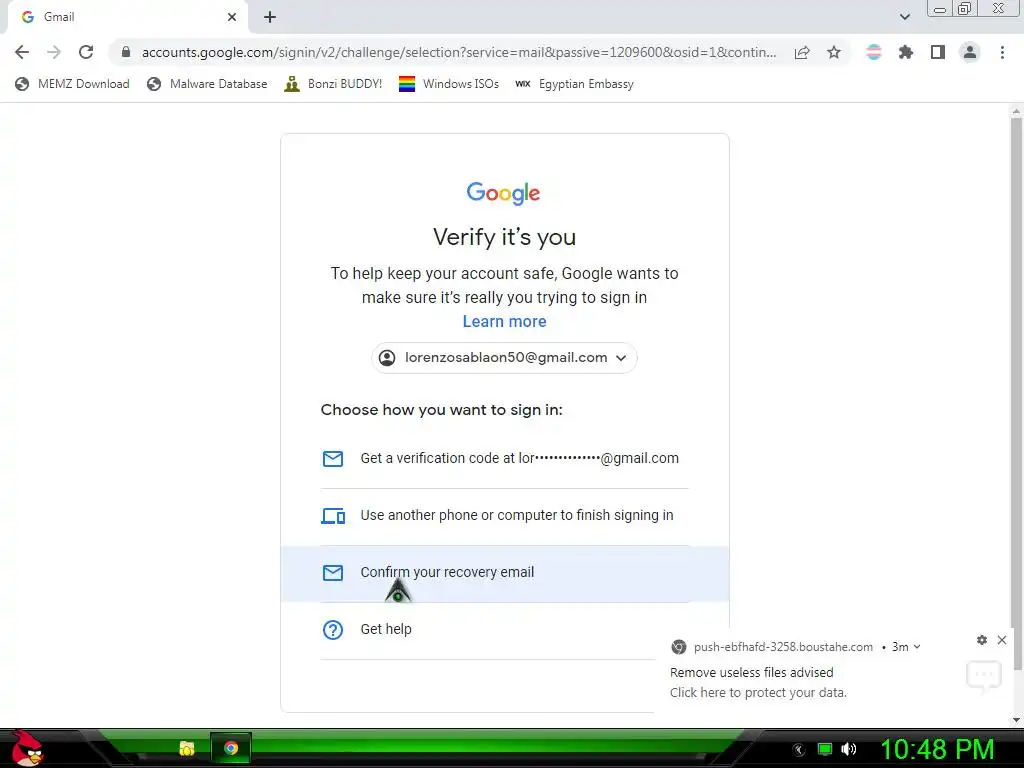Show hidden tray icons arrow
This screenshot has height=768, width=1024.
[x=799, y=750]
